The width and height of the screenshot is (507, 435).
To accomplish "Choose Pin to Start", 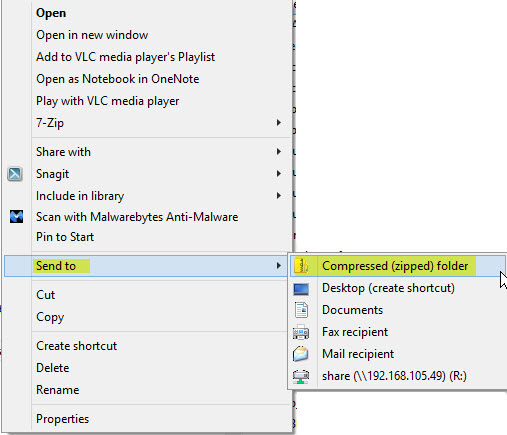I will tap(65, 237).
